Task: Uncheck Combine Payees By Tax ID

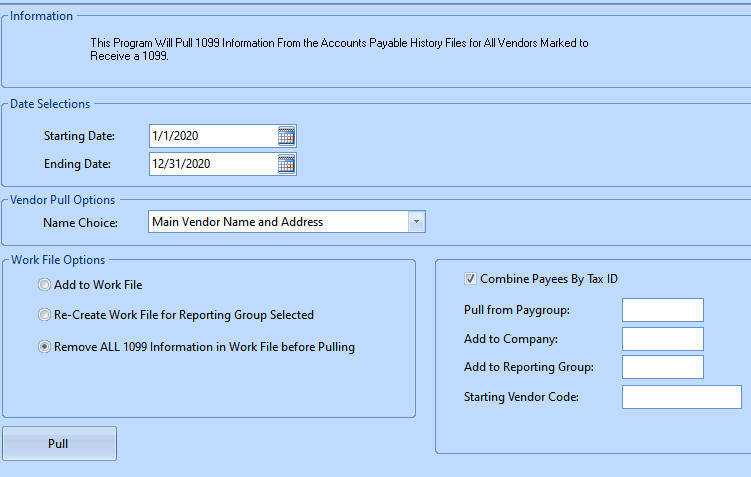Action: [471, 279]
